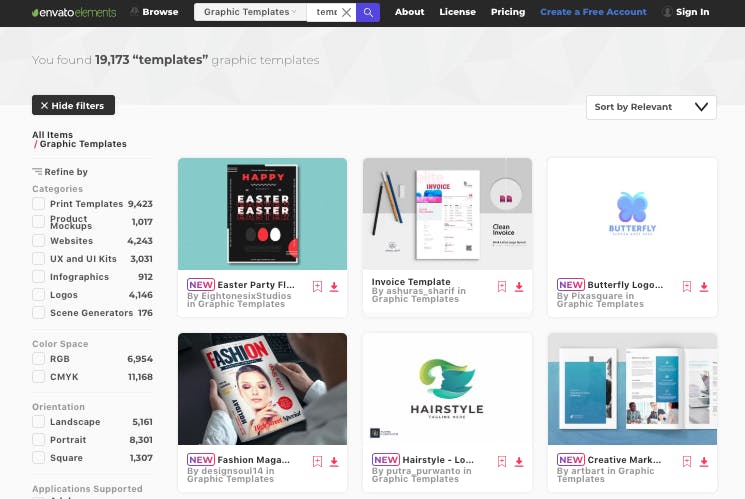The width and height of the screenshot is (745, 499).
Task: Bookmark the Butterfly Logo item
Action: click(x=687, y=286)
